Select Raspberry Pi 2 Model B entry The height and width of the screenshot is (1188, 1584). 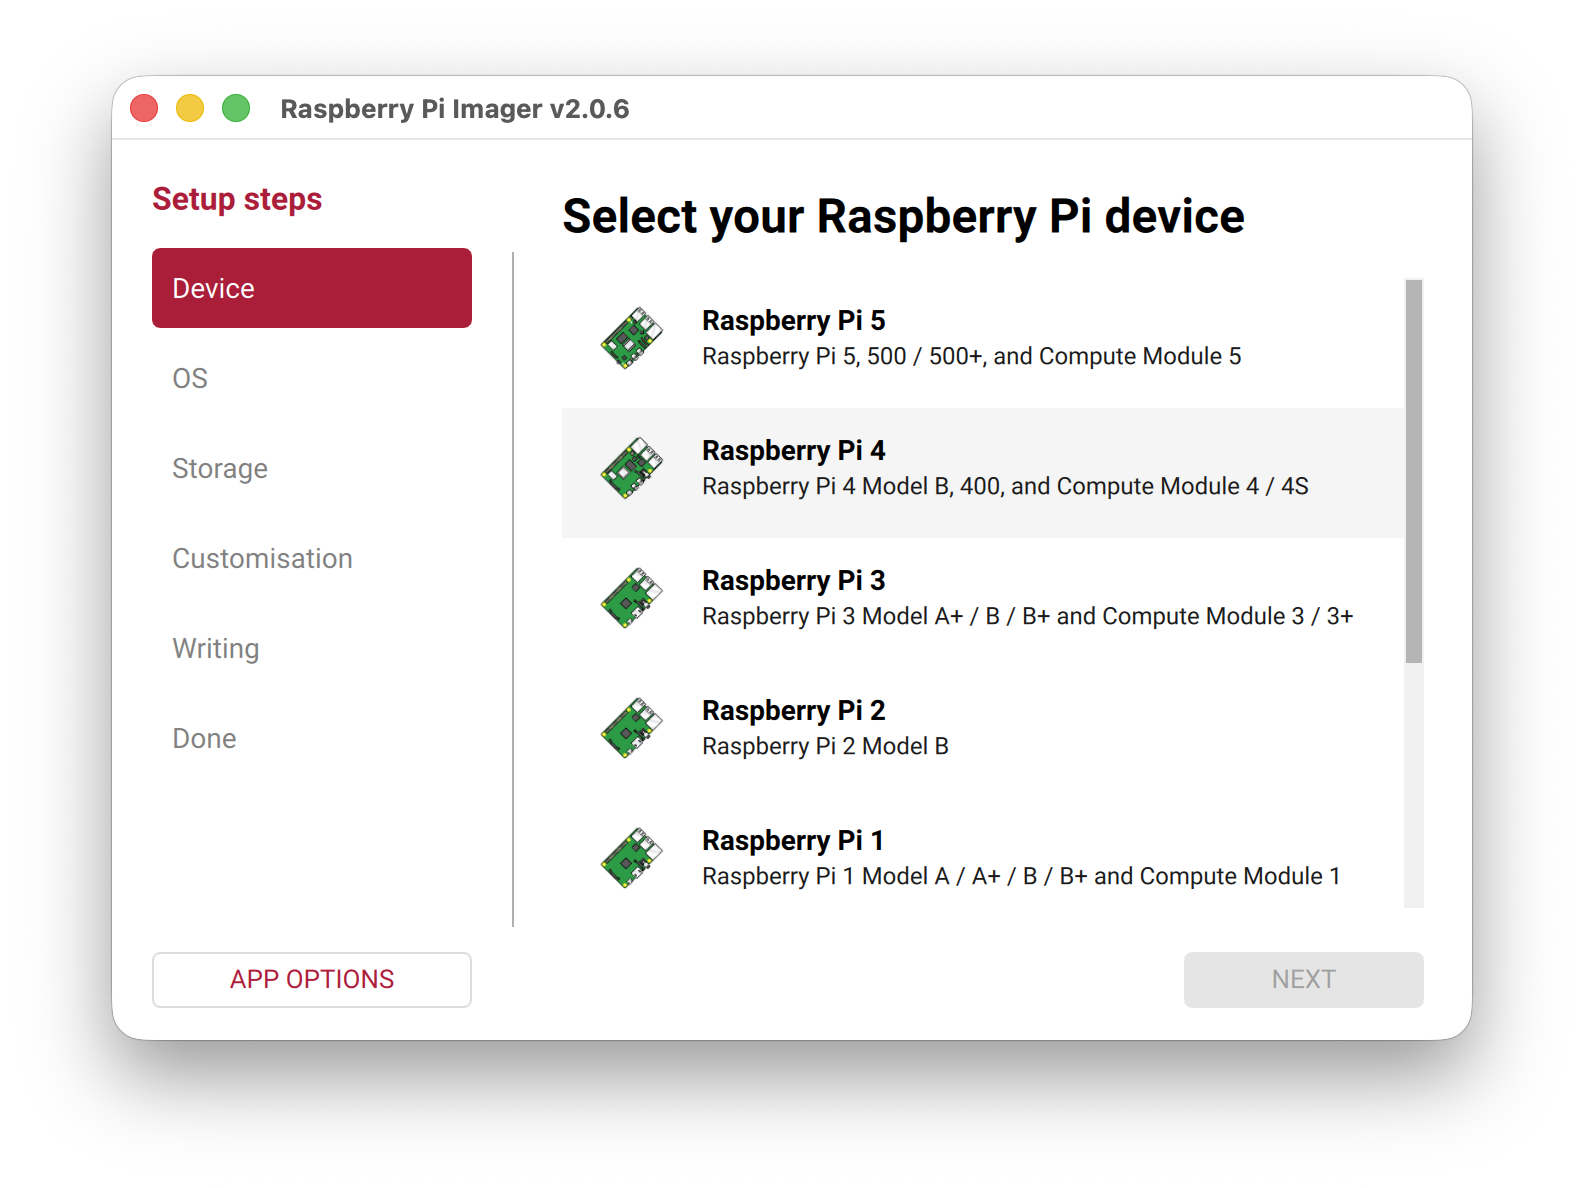pos(825,747)
